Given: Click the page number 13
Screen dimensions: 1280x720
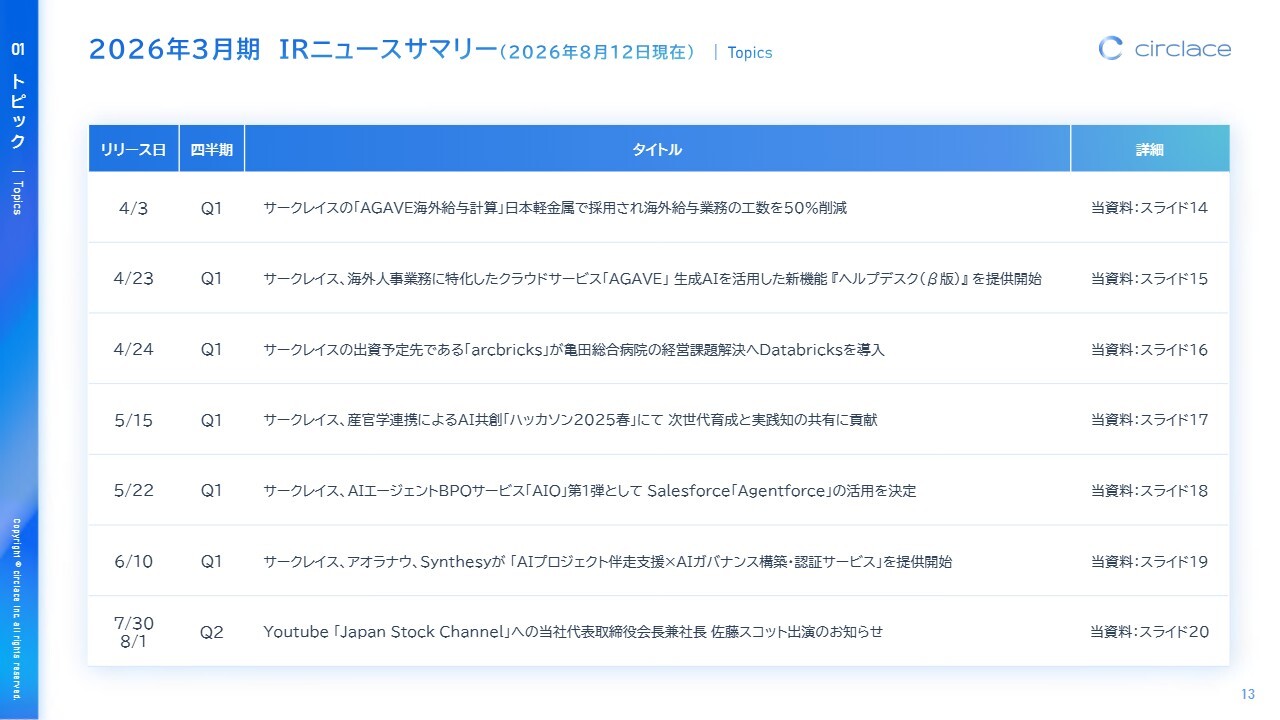Looking at the screenshot, I should pyautogui.click(x=1247, y=695).
